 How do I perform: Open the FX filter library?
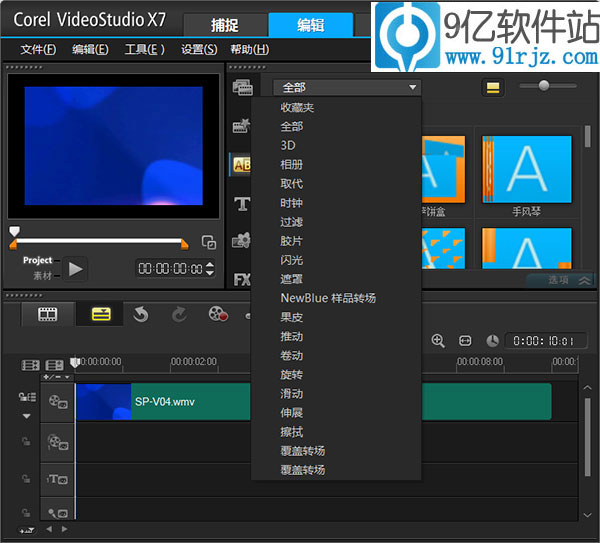pos(241,279)
